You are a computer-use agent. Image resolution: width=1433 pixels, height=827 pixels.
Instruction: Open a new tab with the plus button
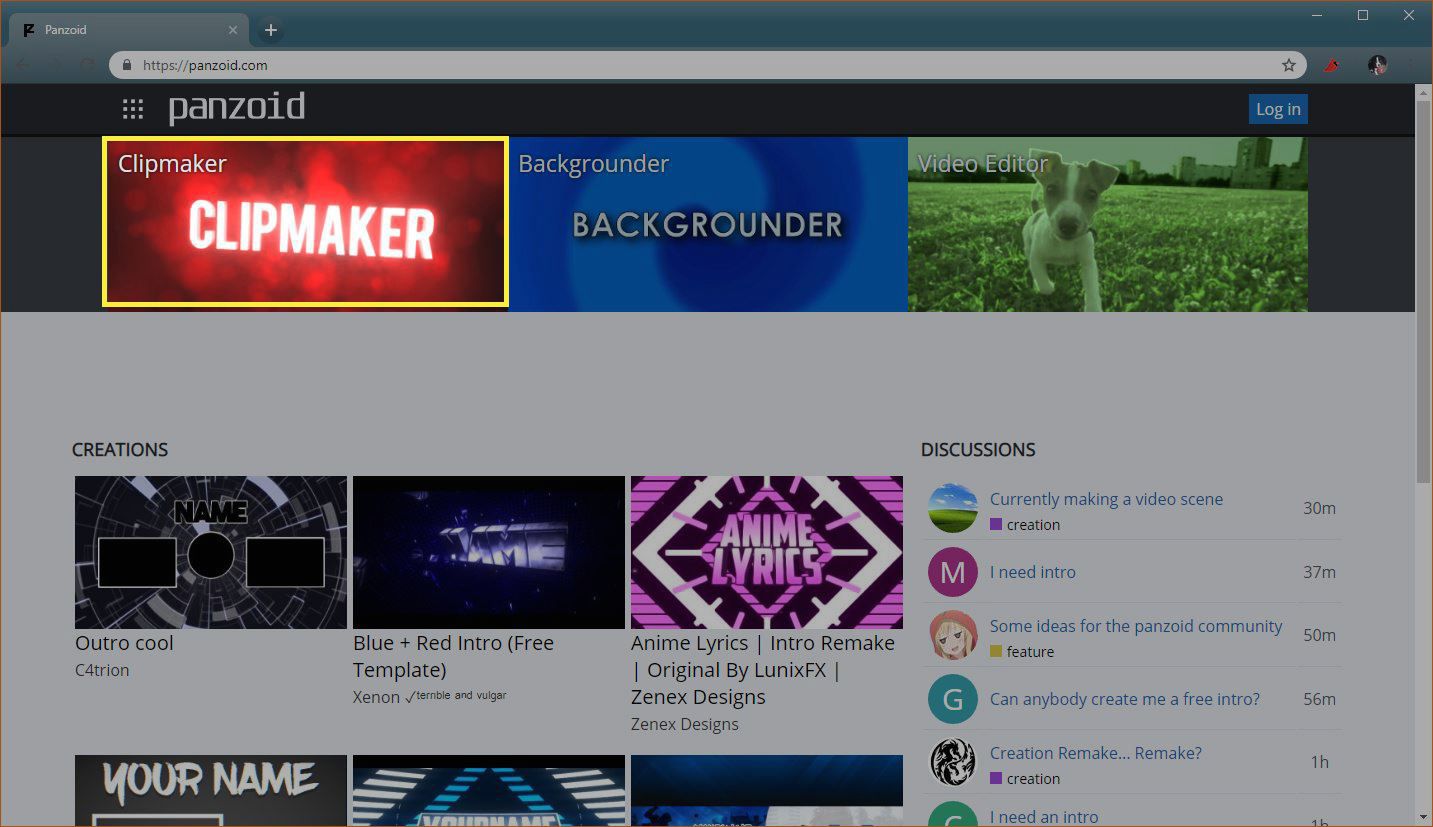[270, 30]
